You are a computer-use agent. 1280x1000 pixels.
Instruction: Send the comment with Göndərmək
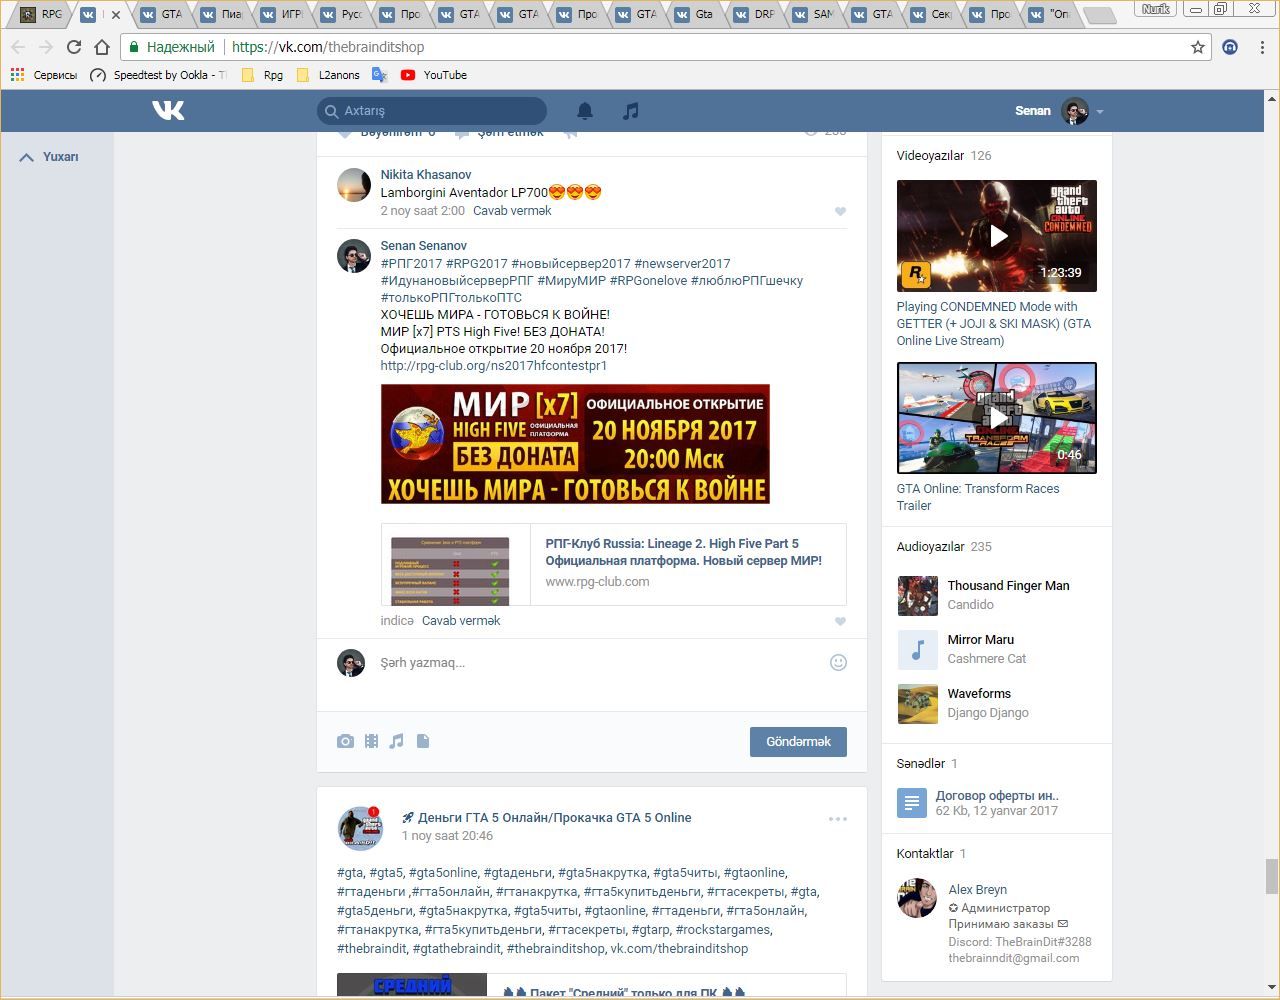coord(798,742)
